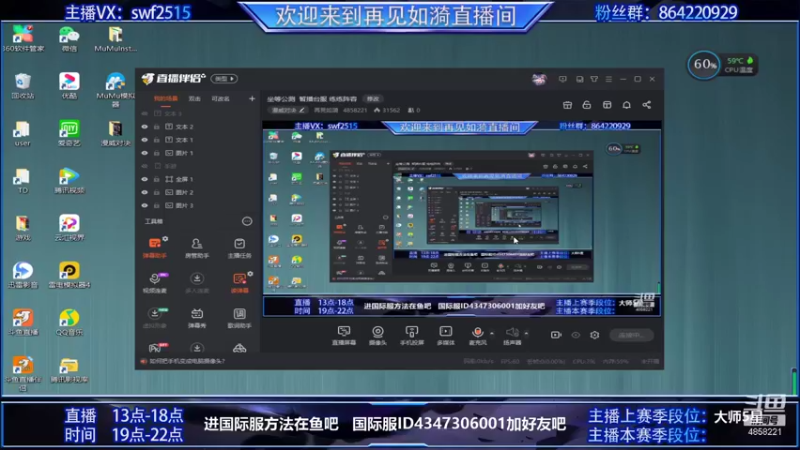Open the message icon in title bar
This screenshot has width=800, height=450.
(563, 79)
